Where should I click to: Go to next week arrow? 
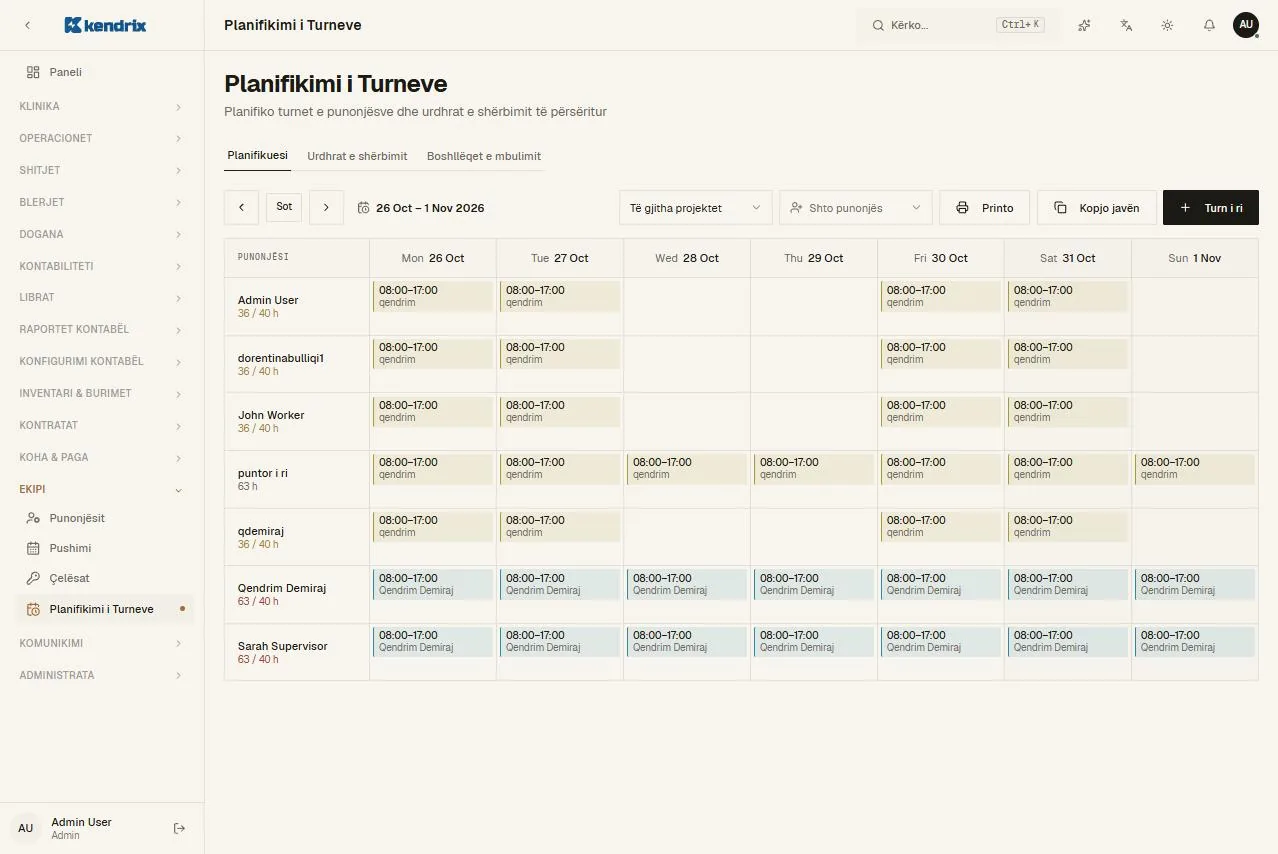pos(326,207)
